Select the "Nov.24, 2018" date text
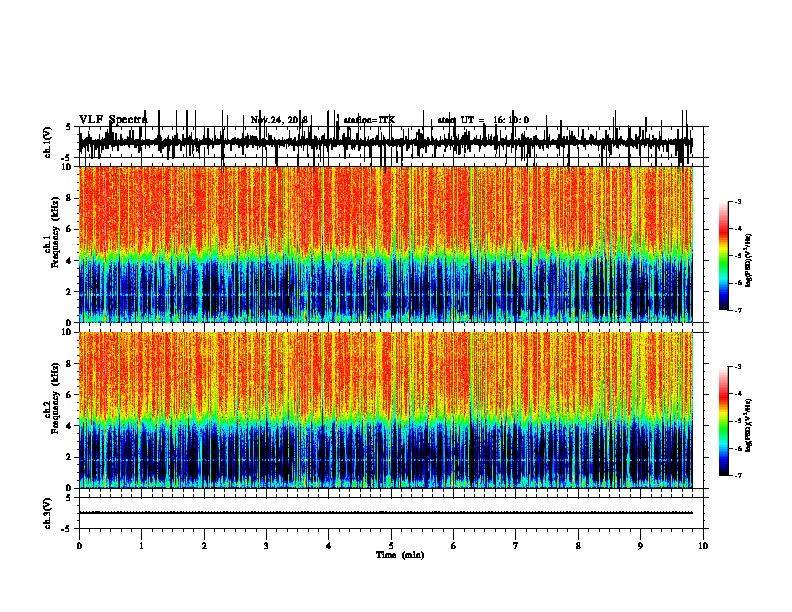The width and height of the screenshot is (792, 612). click(279, 120)
